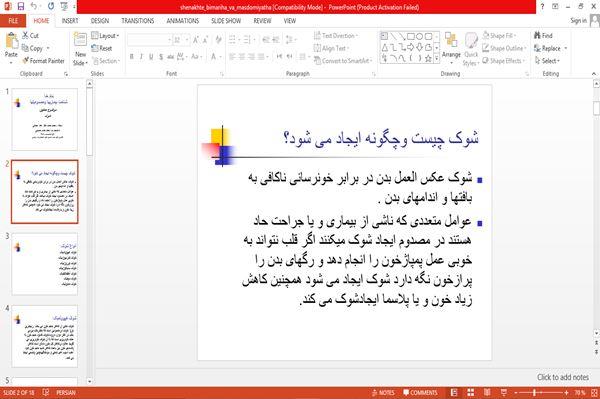Click Sign in at top right

point(578,21)
